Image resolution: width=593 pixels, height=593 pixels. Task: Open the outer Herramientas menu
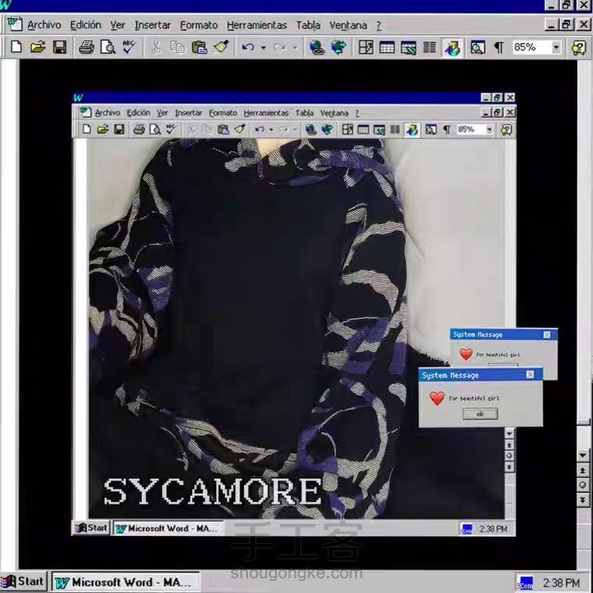[257, 25]
